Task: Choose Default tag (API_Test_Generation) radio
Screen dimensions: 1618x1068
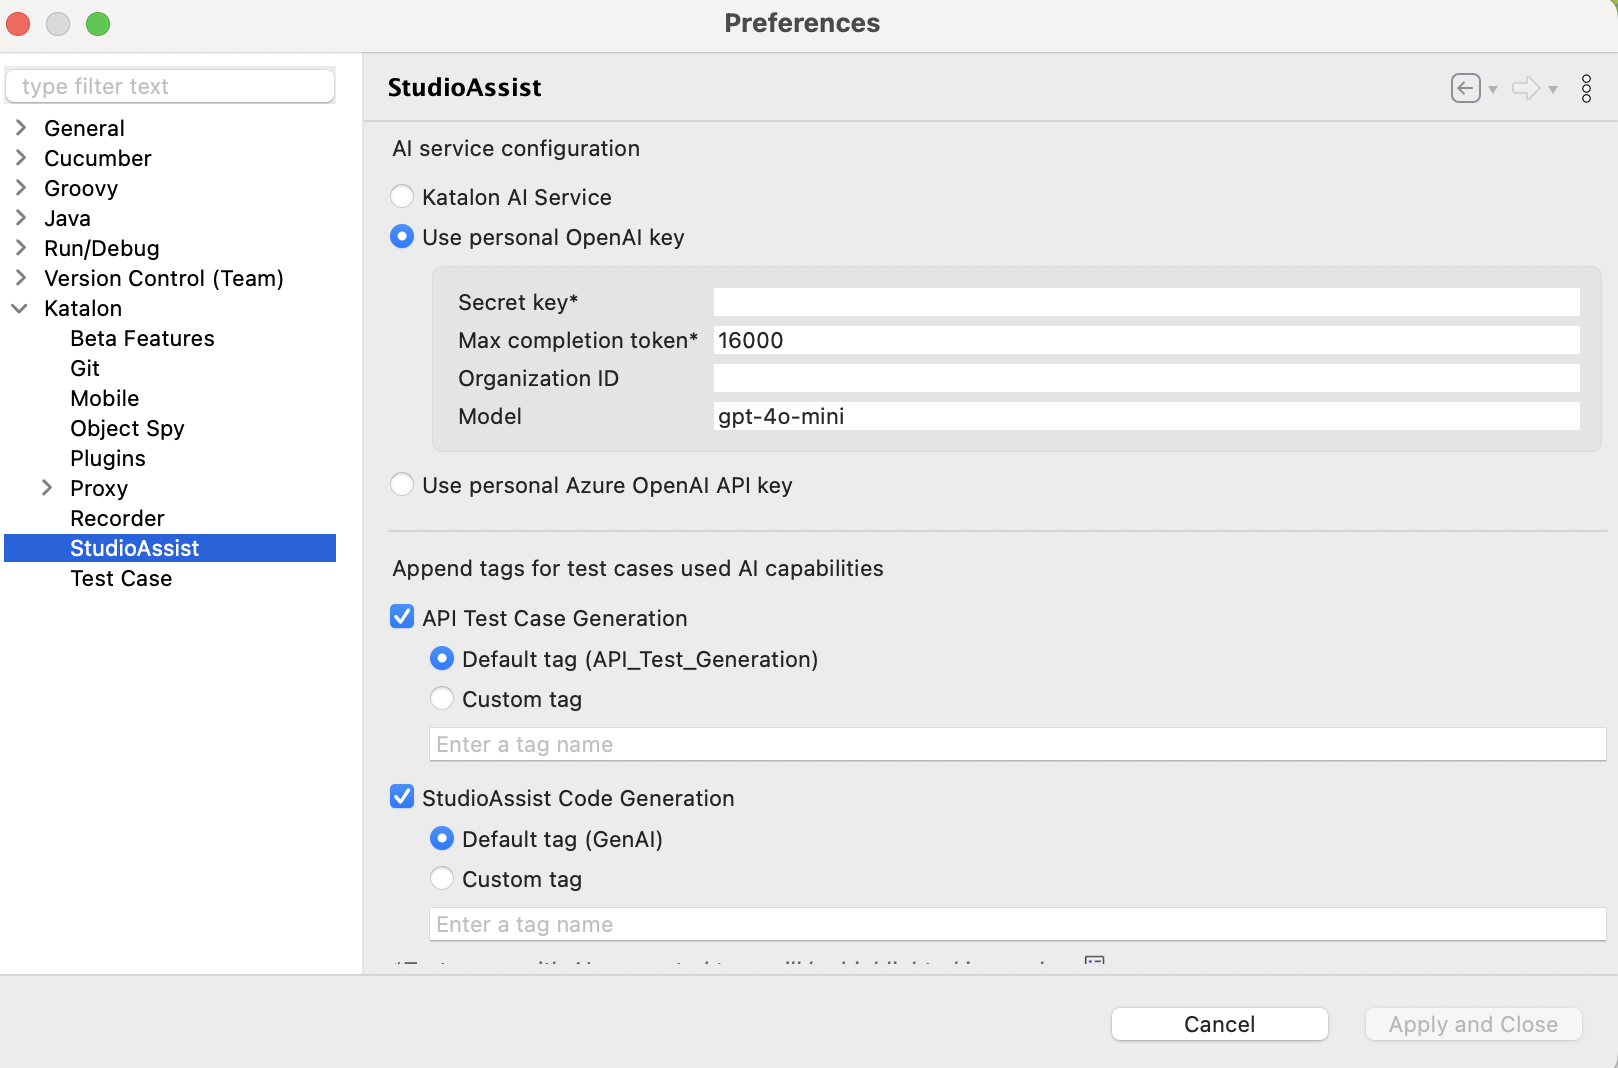Action: [442, 658]
